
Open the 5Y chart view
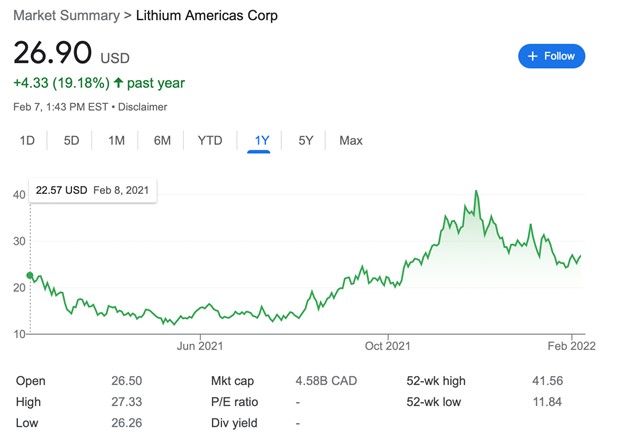pyautogui.click(x=306, y=140)
